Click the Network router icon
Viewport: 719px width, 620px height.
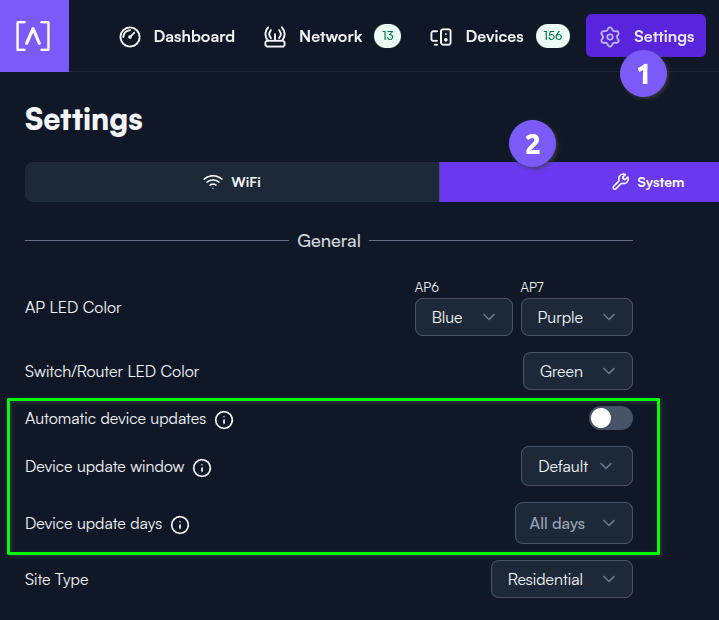(x=275, y=37)
